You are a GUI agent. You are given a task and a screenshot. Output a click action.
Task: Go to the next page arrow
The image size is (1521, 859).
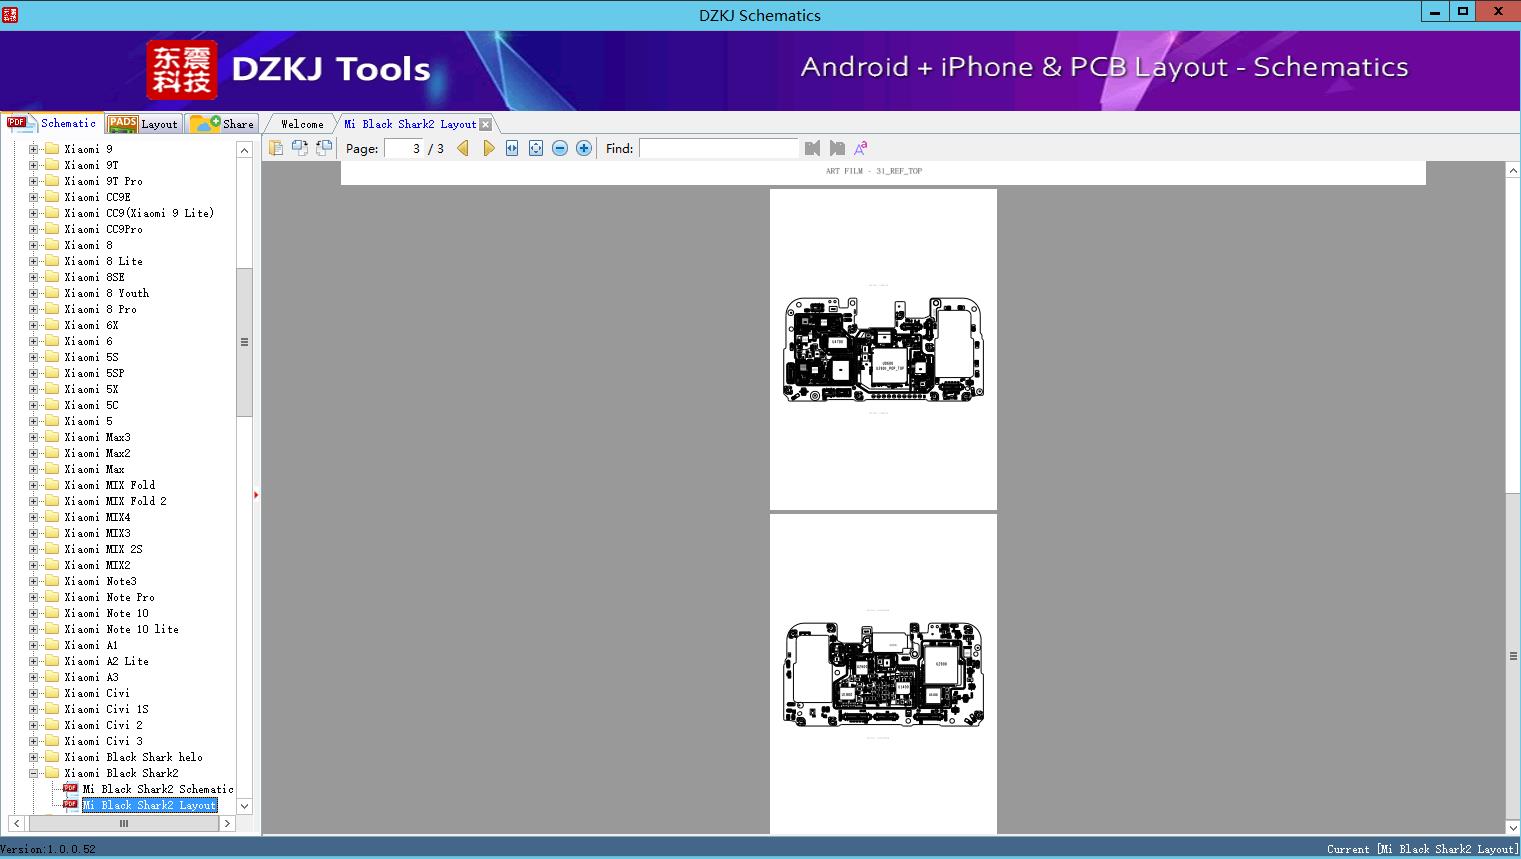pos(488,148)
